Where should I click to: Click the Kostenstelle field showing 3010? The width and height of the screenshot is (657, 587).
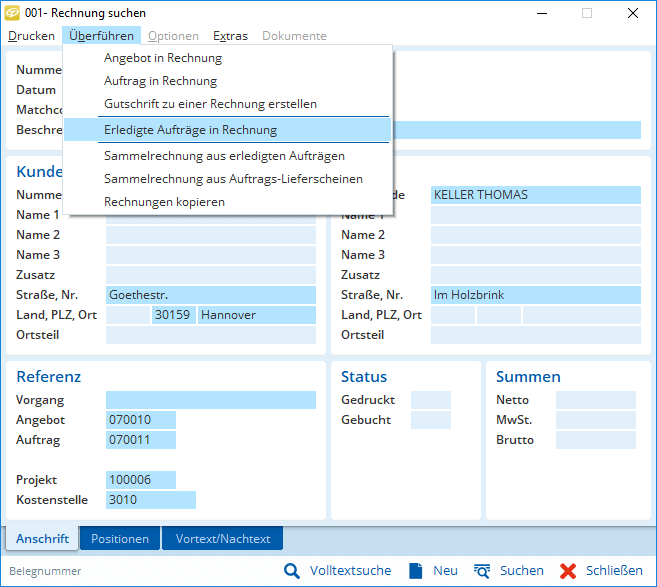(x=150, y=500)
